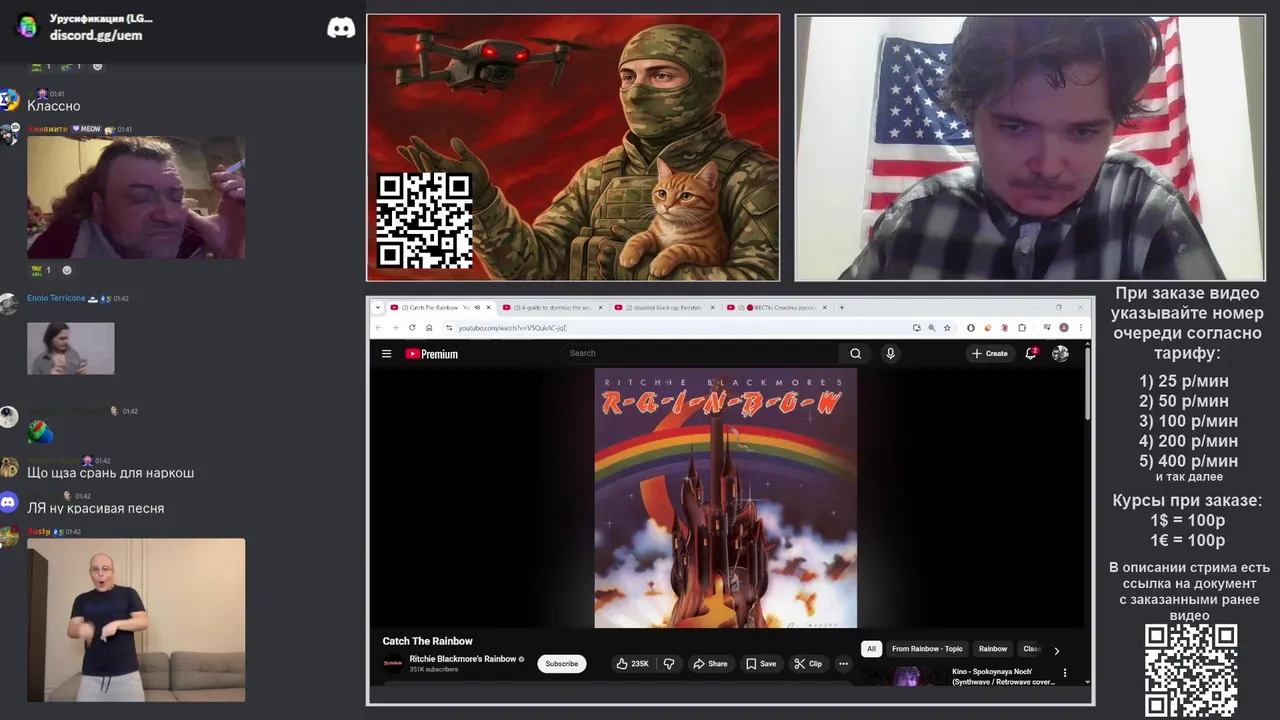The width and height of the screenshot is (1280, 720).
Task: Click the YouTube Premium logo
Action: (x=431, y=353)
